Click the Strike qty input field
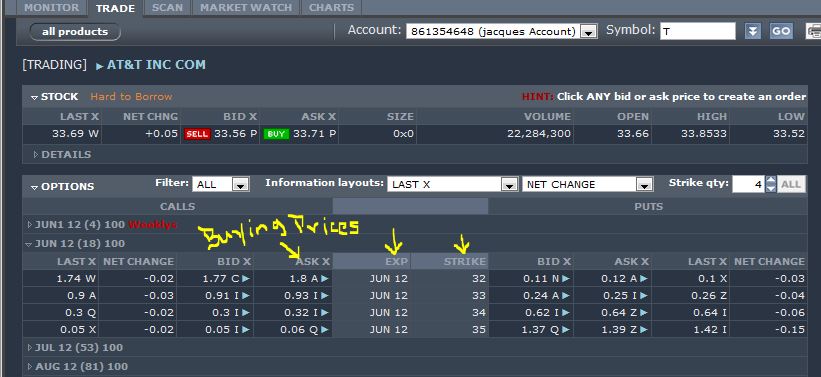Image resolution: width=821 pixels, height=377 pixels. [x=748, y=184]
